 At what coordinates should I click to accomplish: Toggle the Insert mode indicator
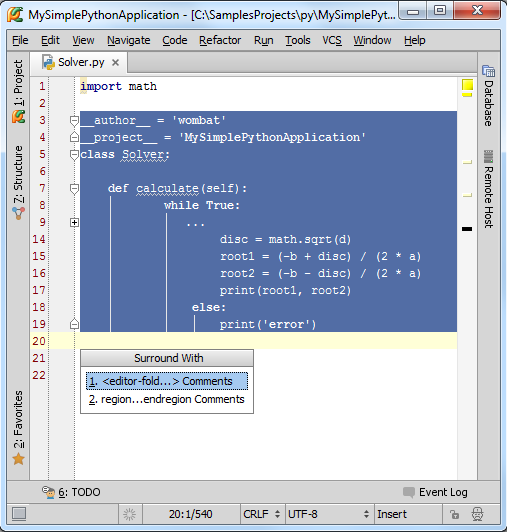392,514
